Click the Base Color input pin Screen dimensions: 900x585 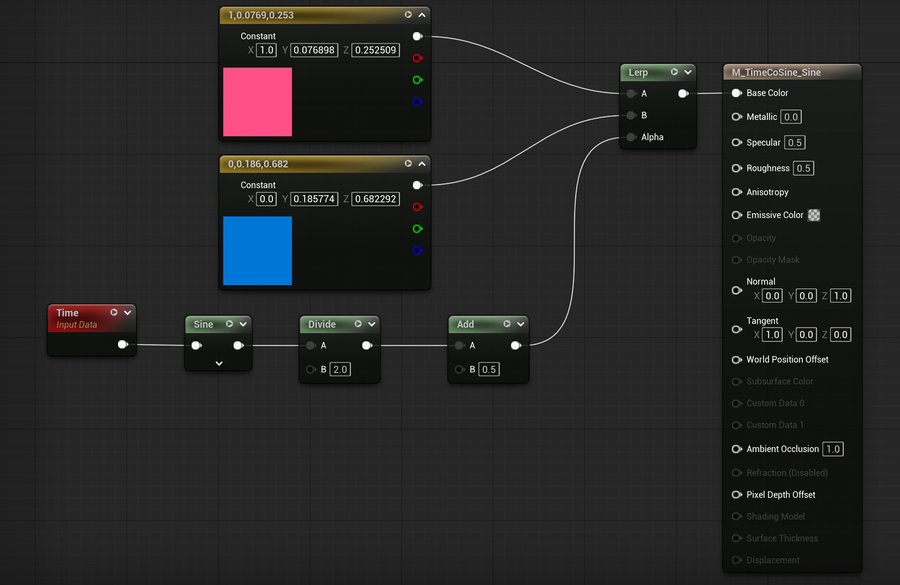[736, 93]
